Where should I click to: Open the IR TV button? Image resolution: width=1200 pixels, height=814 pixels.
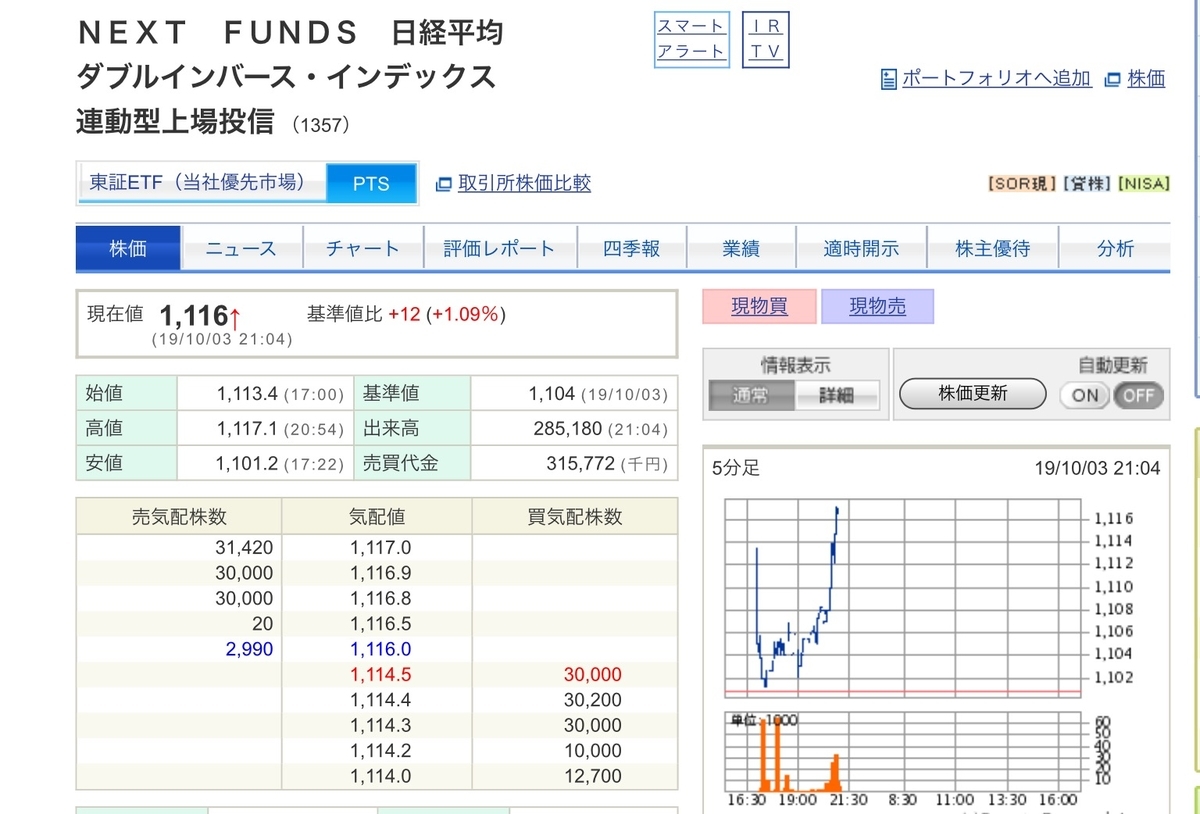[x=766, y=39]
